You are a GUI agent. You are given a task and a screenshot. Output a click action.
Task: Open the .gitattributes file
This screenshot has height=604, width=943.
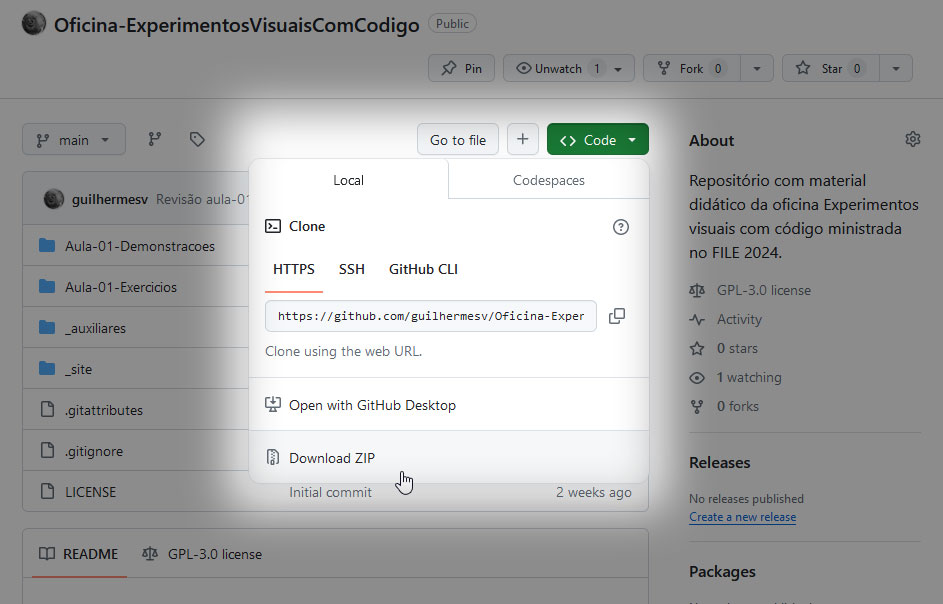pyautogui.click(x=103, y=410)
